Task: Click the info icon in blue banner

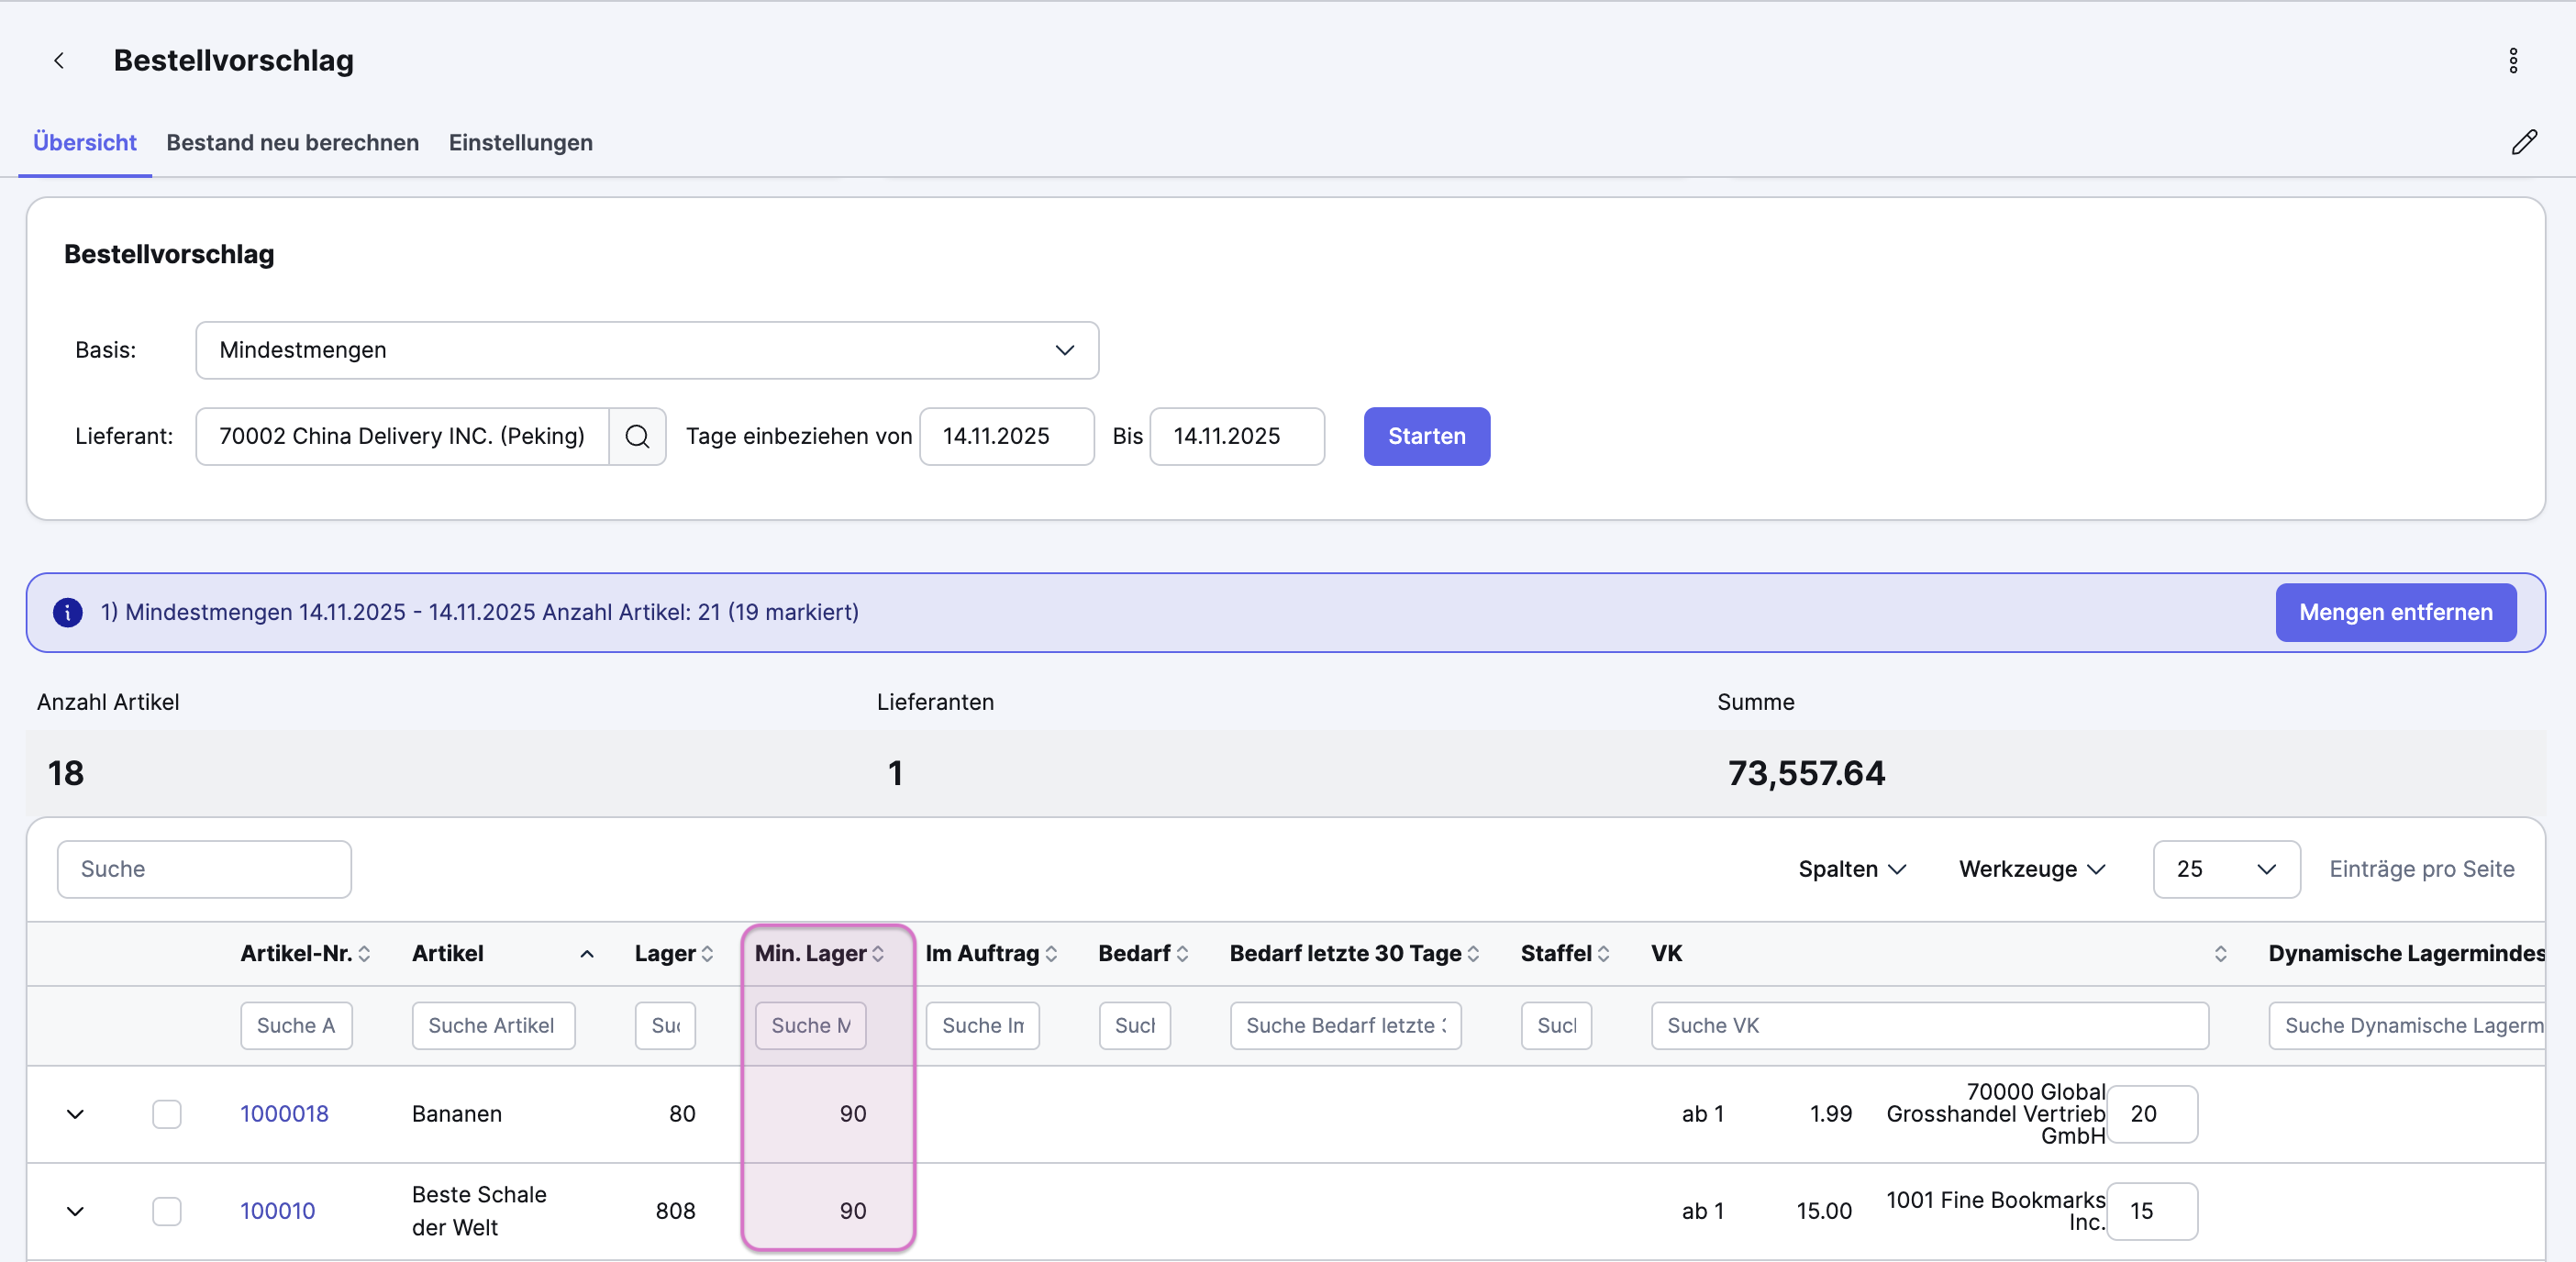Action: (x=68, y=612)
